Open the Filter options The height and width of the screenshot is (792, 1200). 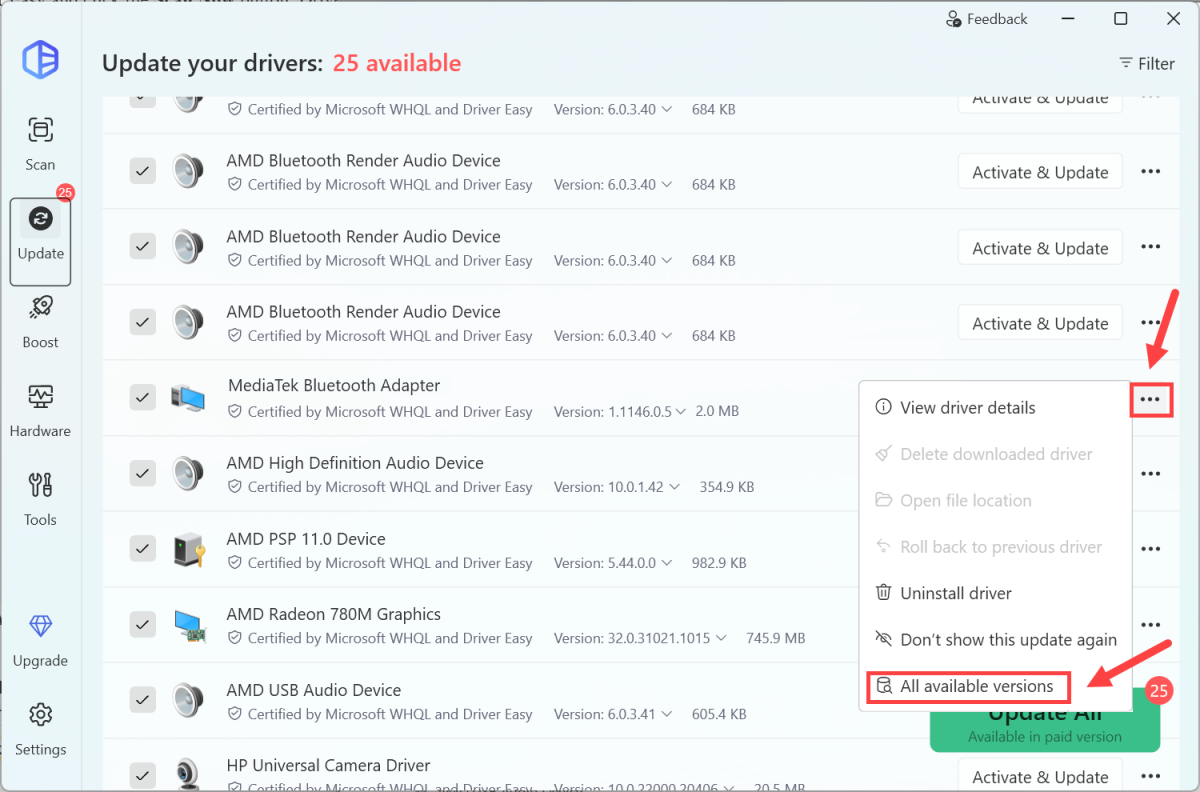(1146, 64)
